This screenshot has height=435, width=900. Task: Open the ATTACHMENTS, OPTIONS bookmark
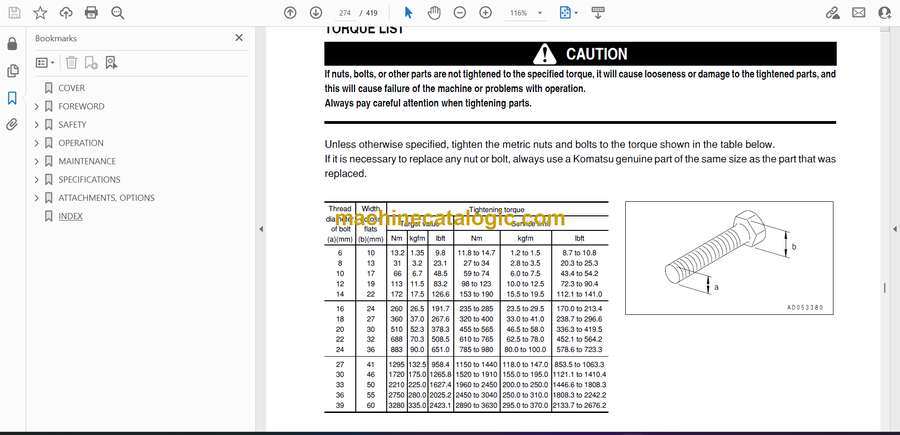[106, 198]
